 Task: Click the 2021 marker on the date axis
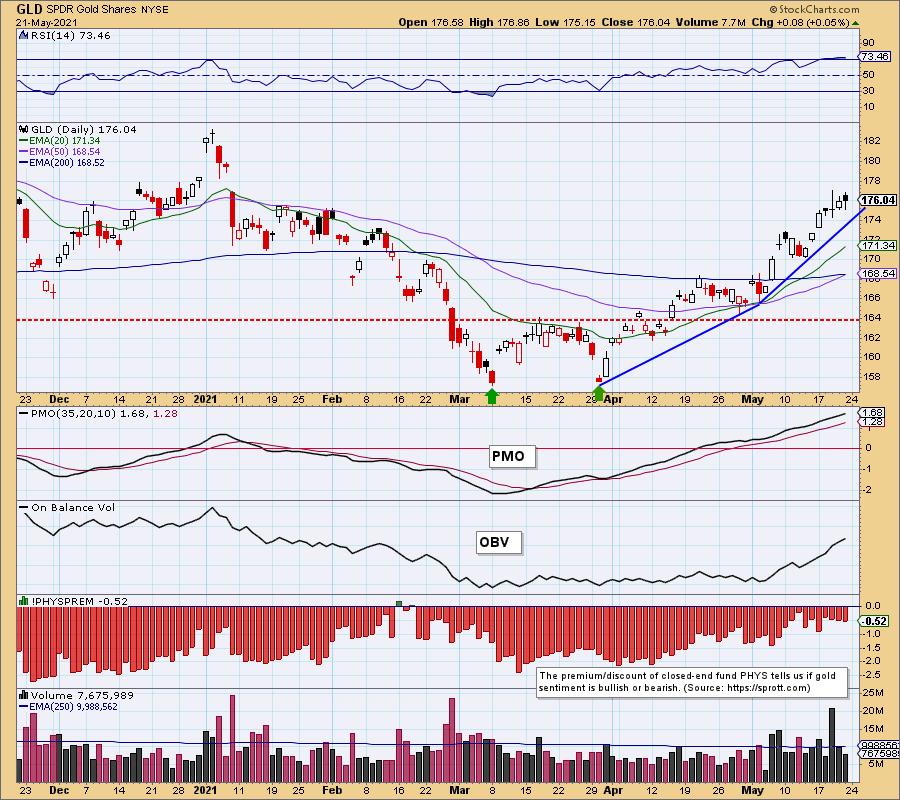click(207, 396)
